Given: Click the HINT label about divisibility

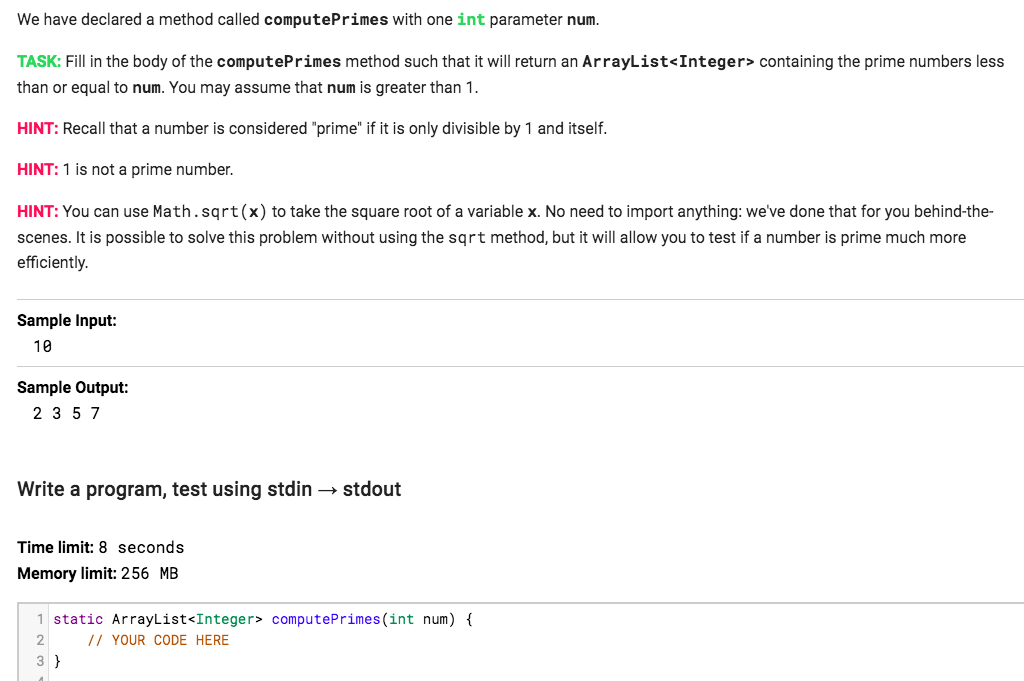Looking at the screenshot, I should tap(37, 129).
